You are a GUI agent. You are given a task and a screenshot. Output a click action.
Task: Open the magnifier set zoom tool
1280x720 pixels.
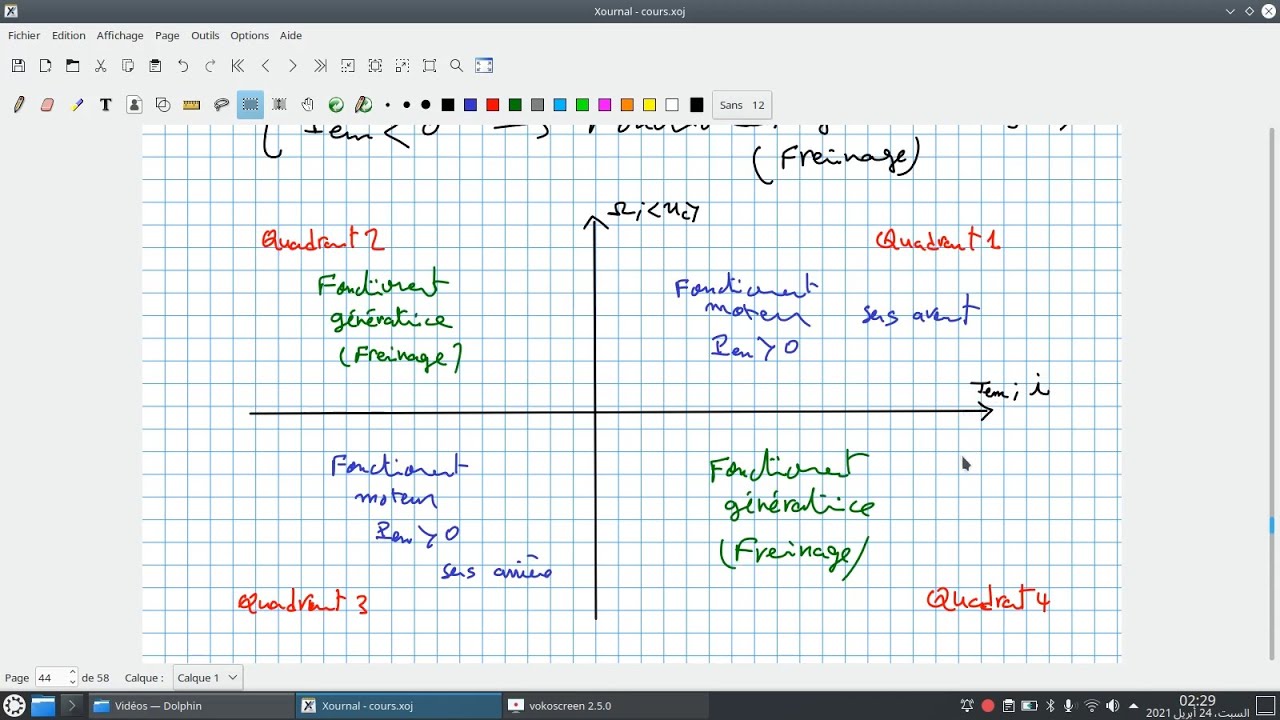pos(457,66)
